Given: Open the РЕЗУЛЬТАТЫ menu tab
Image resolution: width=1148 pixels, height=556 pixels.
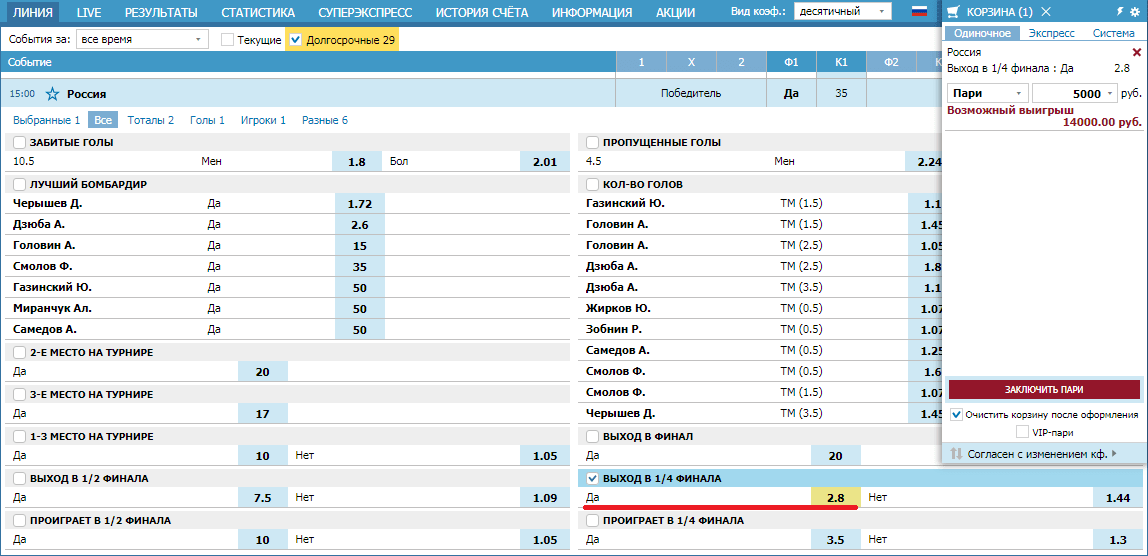Looking at the screenshot, I should (x=161, y=12).
